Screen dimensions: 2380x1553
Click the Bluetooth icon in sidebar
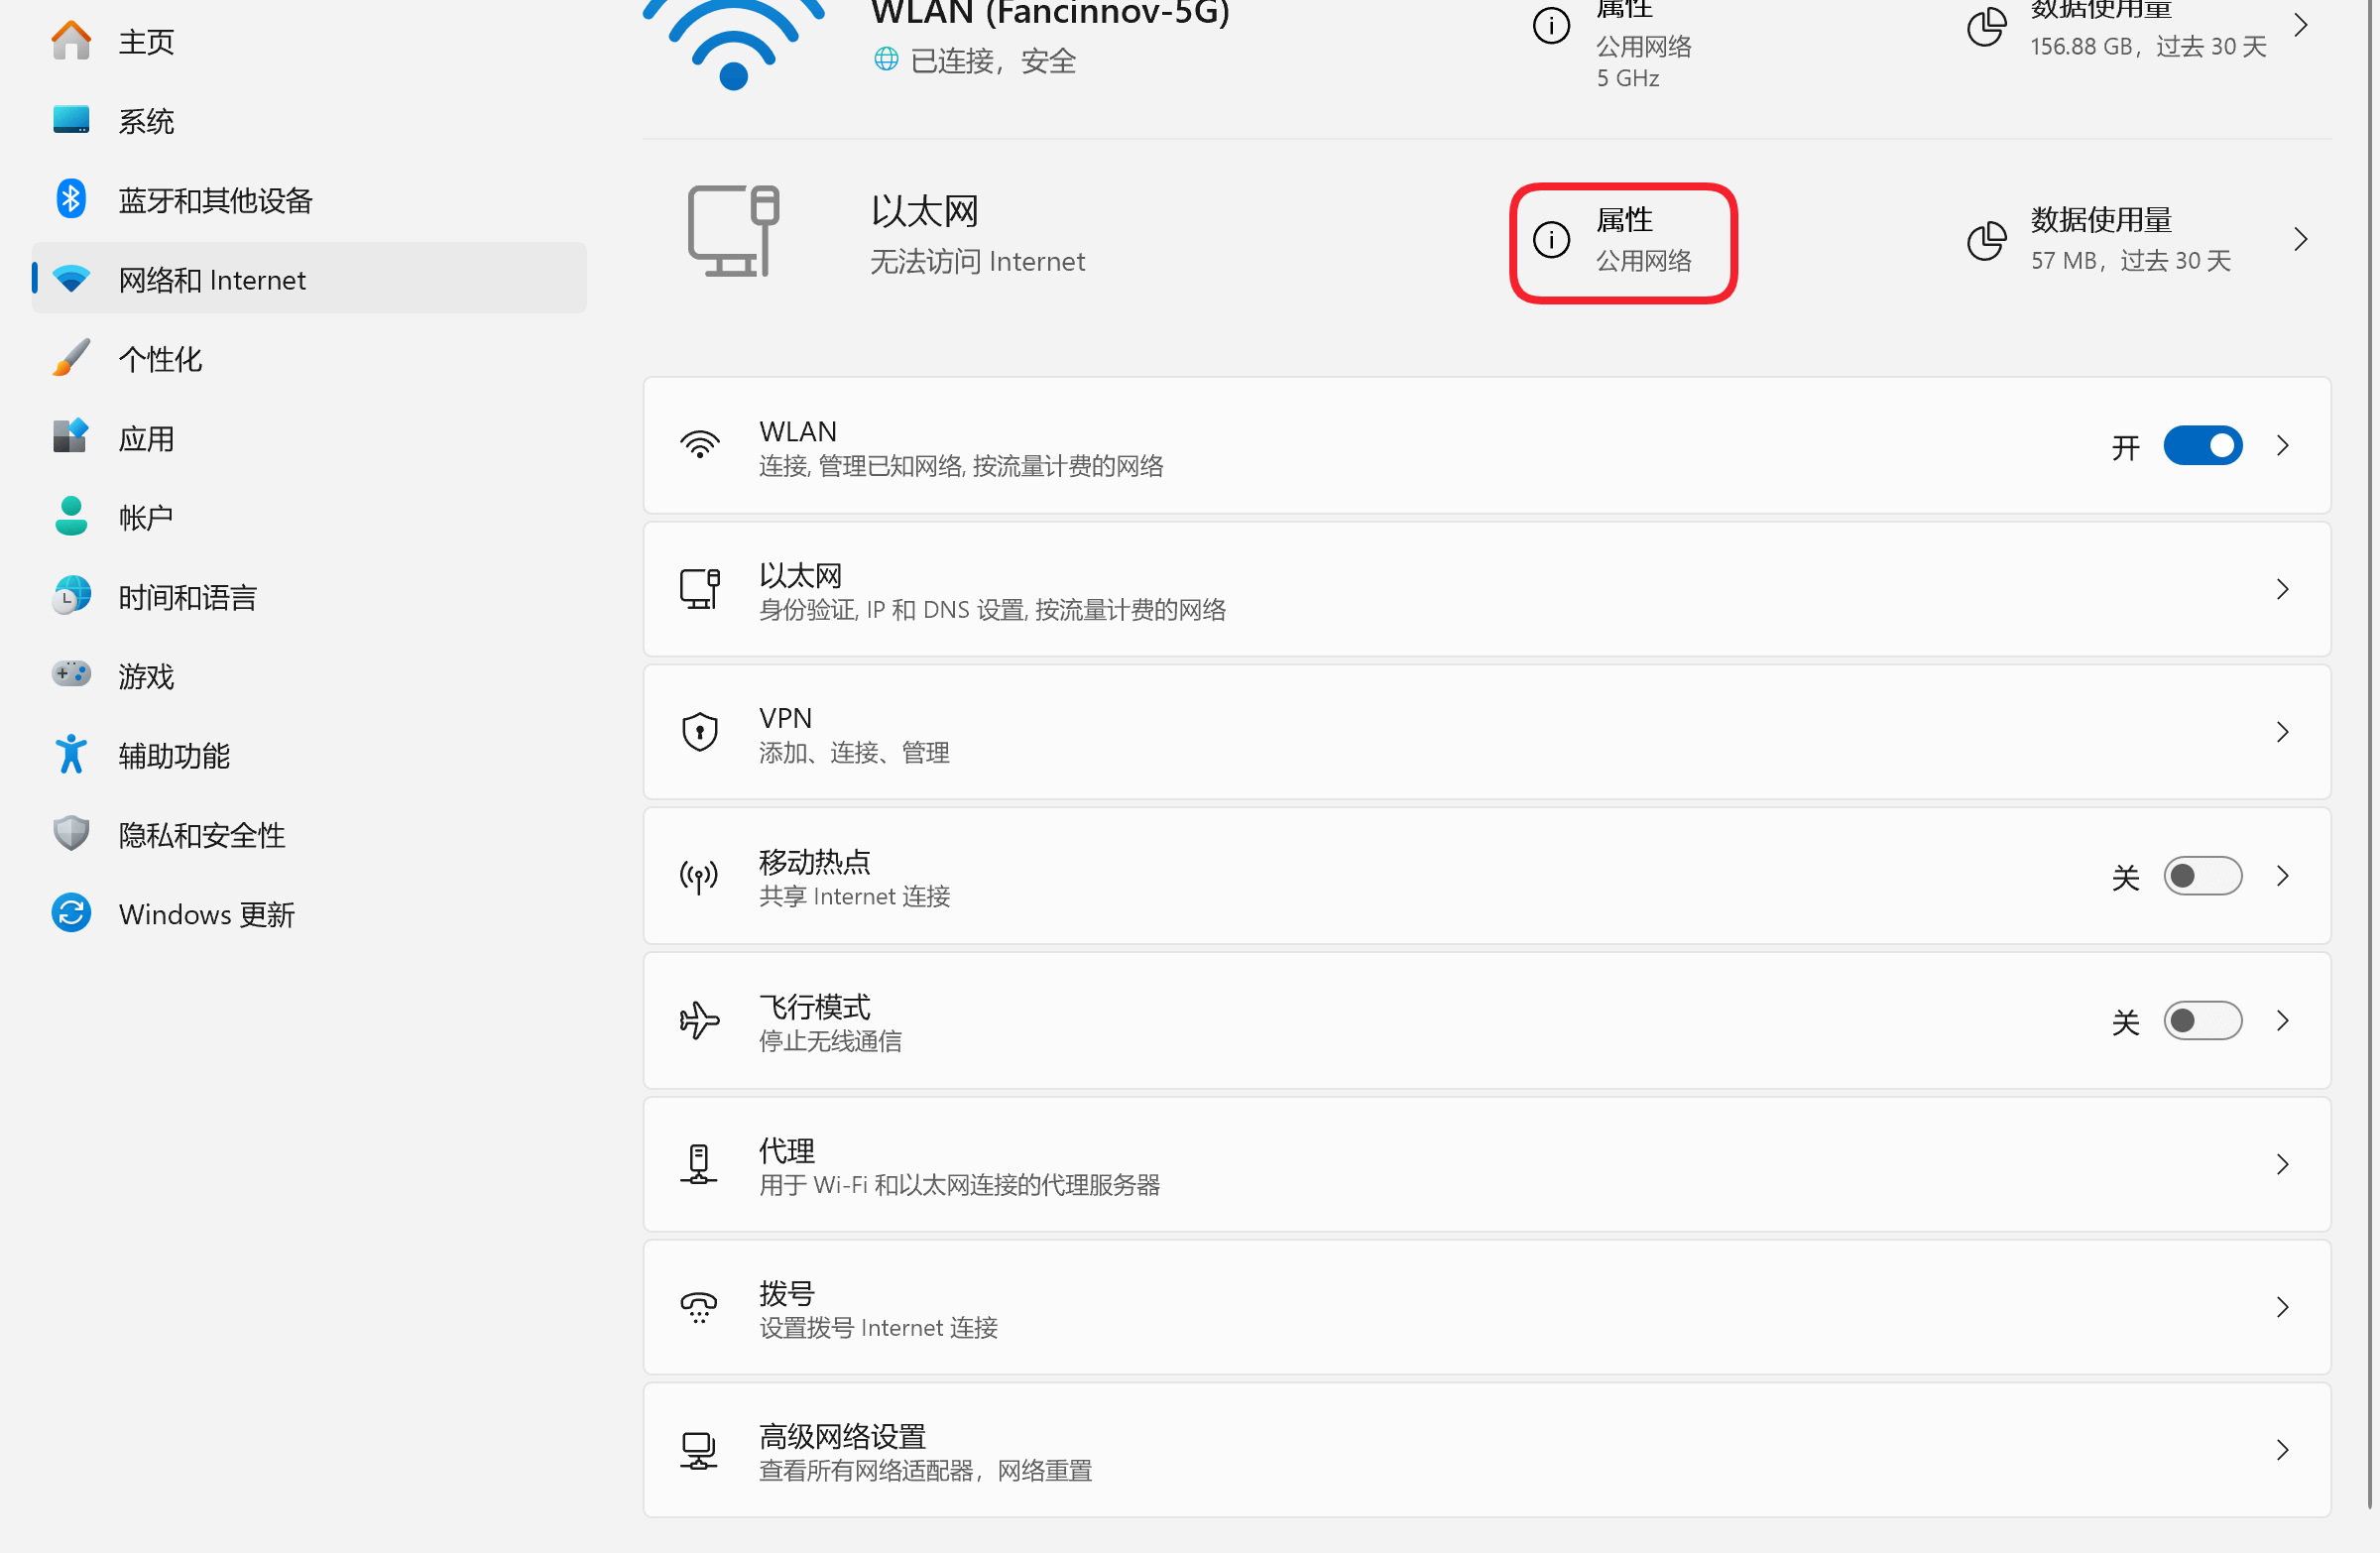pos(70,199)
